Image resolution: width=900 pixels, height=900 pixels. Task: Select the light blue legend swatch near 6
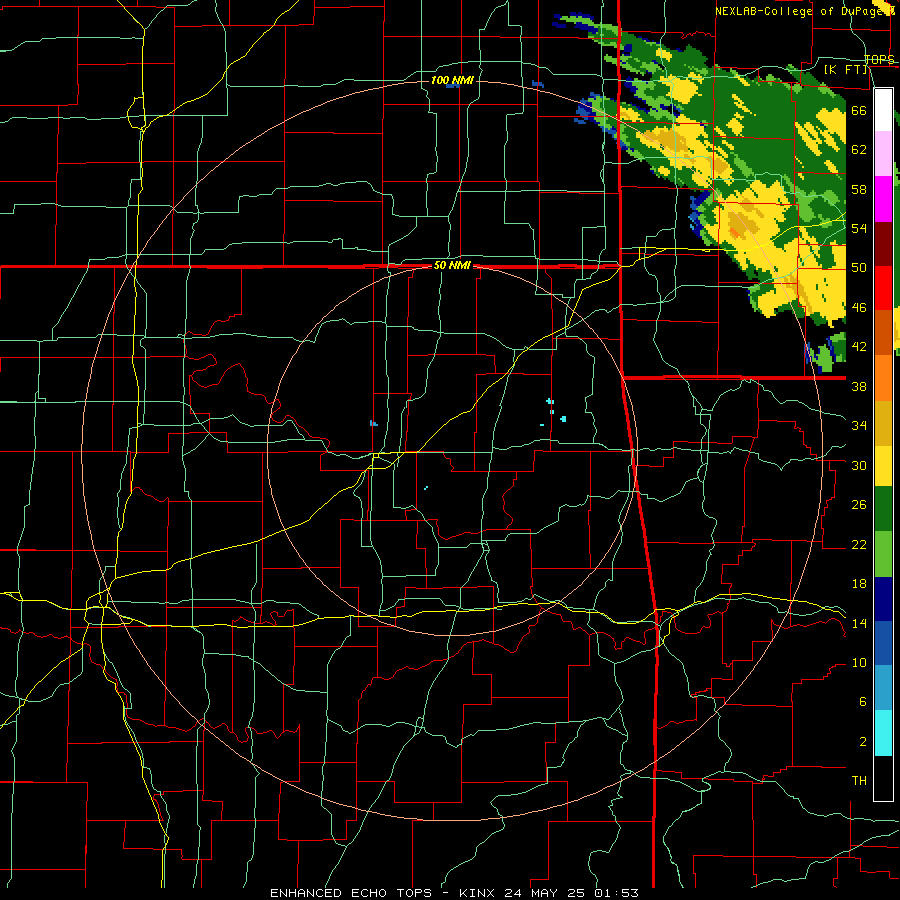coord(883,687)
